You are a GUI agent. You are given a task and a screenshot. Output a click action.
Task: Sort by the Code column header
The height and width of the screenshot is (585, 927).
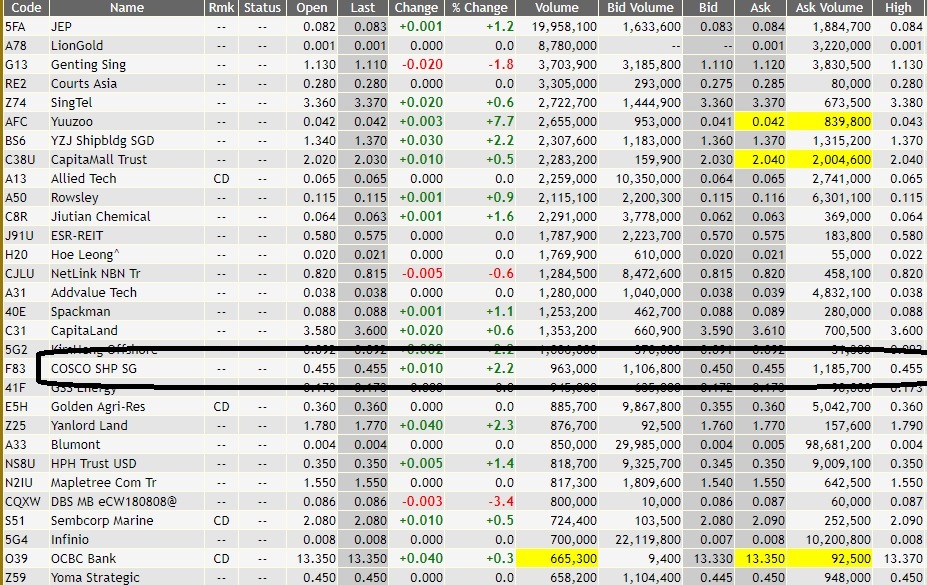coord(25,8)
